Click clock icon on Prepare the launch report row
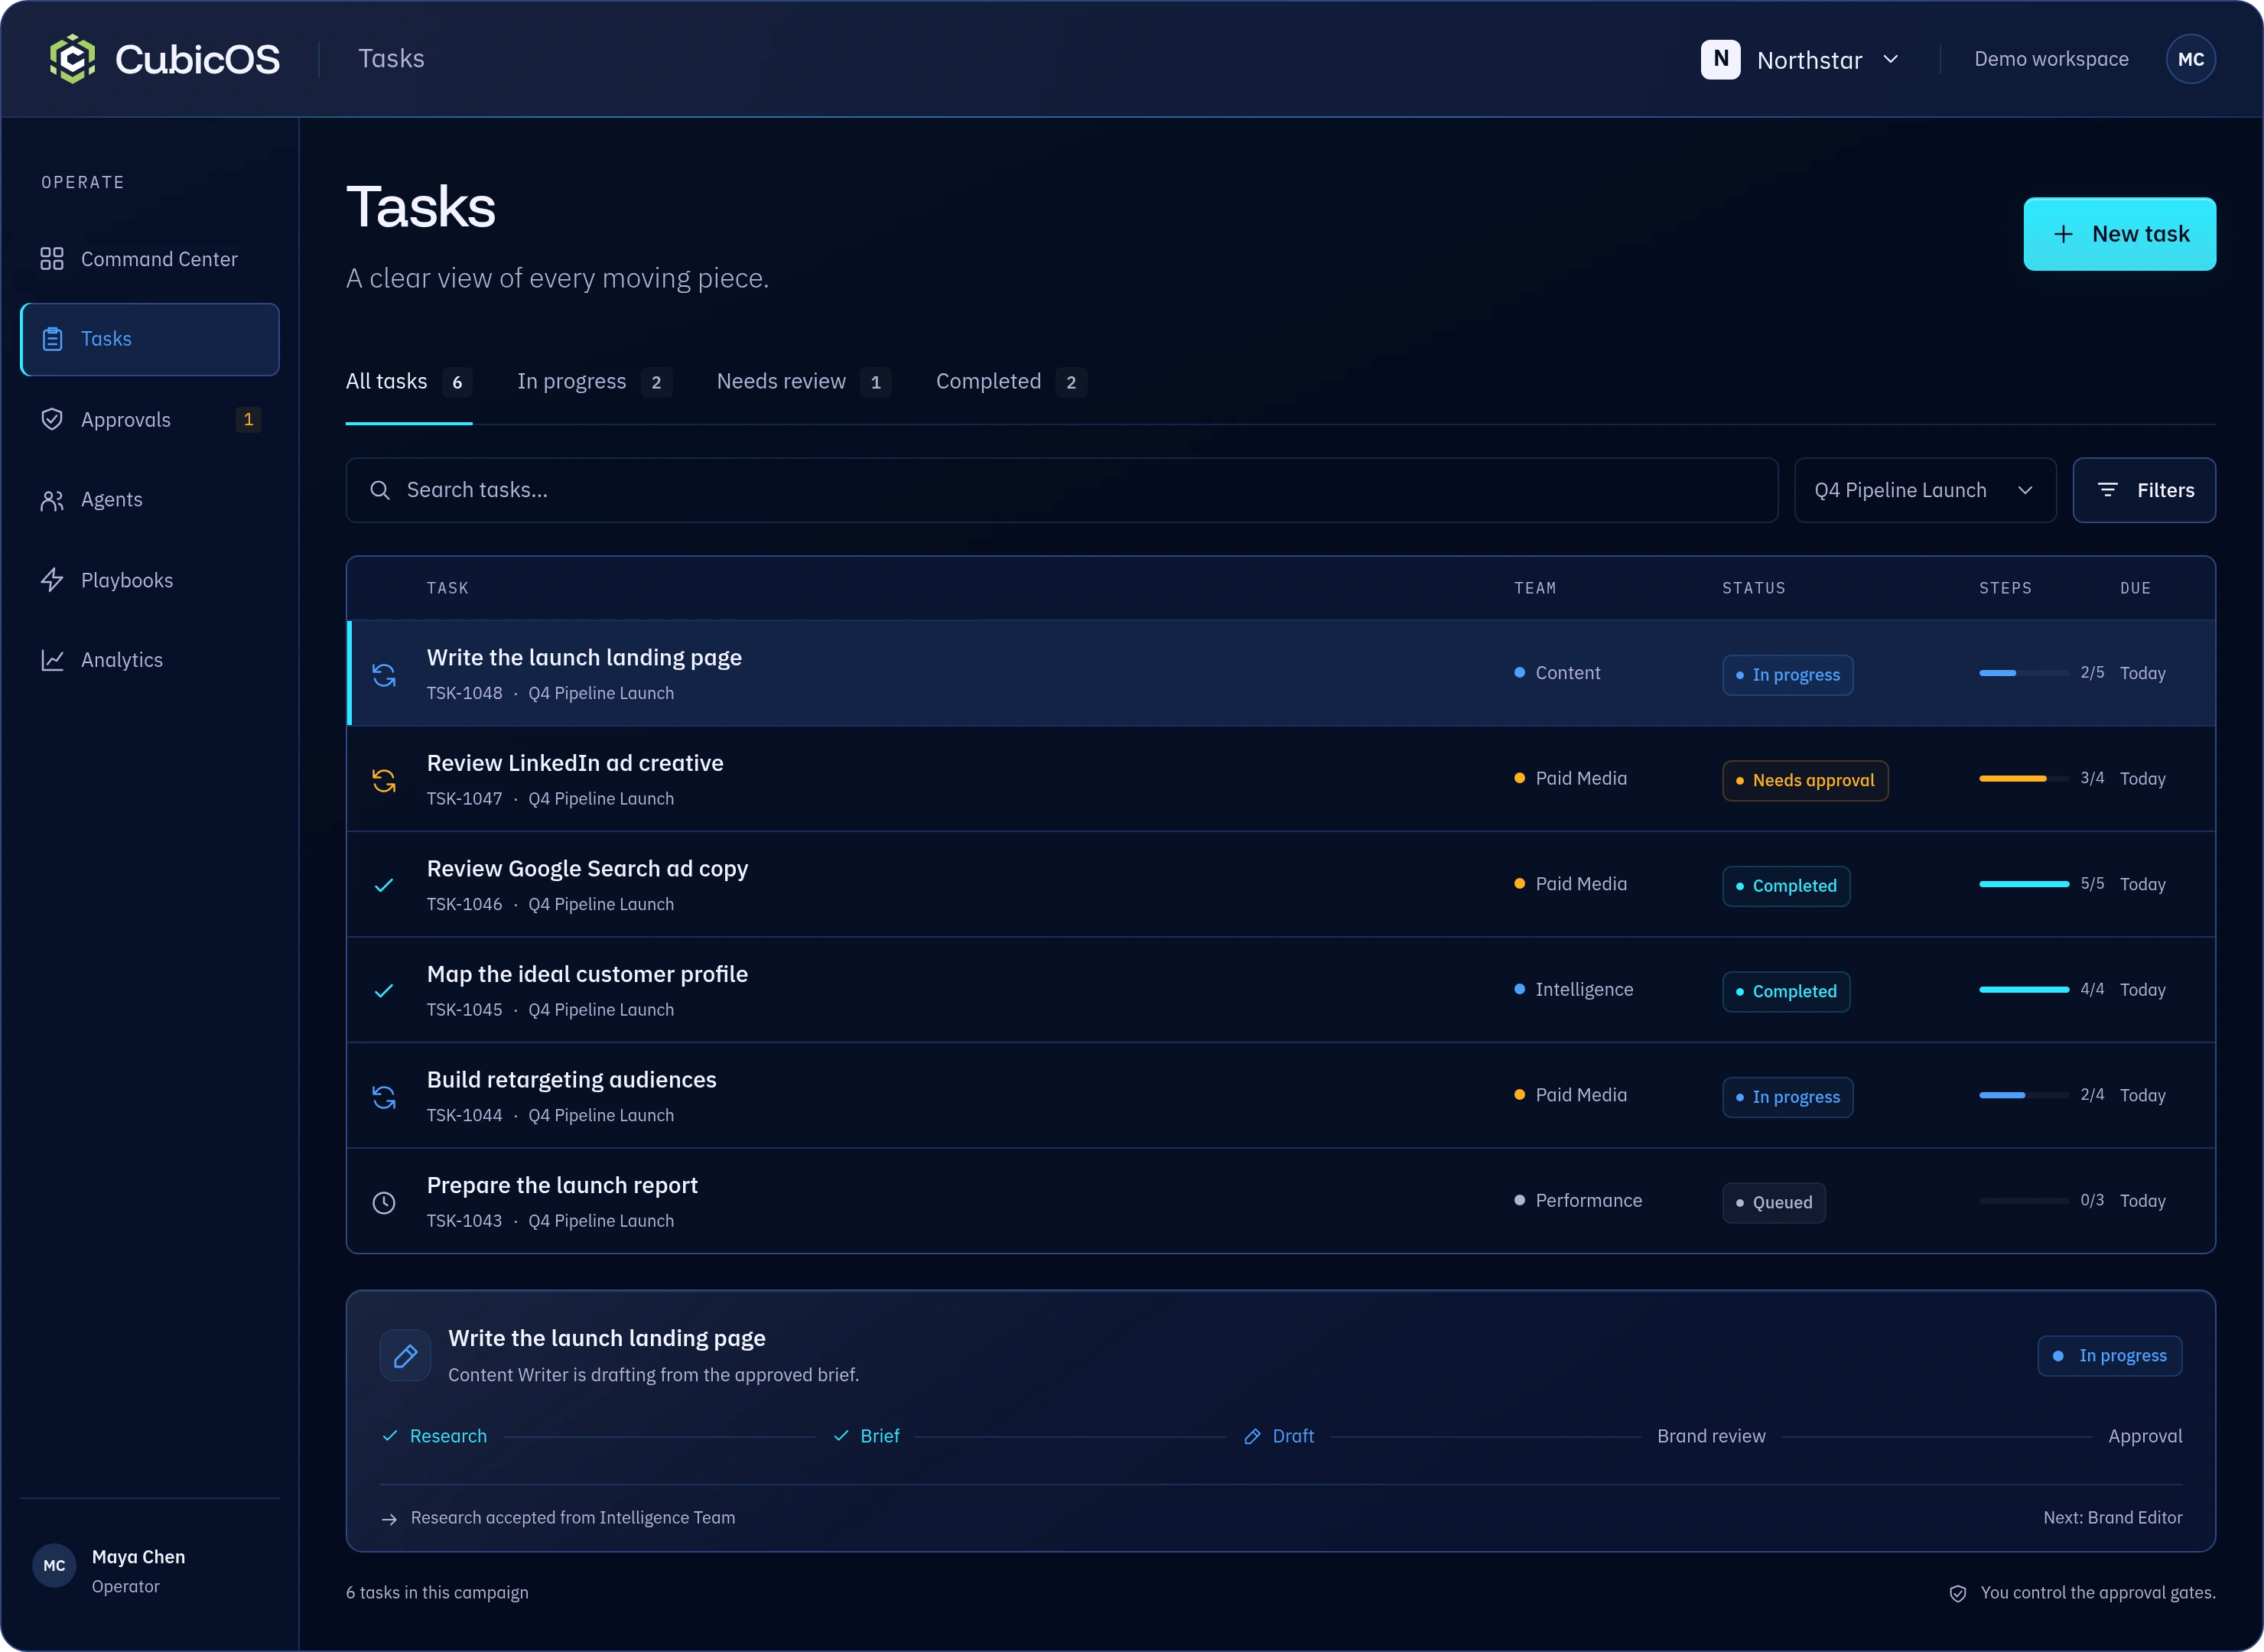Viewport: 2264px width, 1652px height. point(384,1203)
